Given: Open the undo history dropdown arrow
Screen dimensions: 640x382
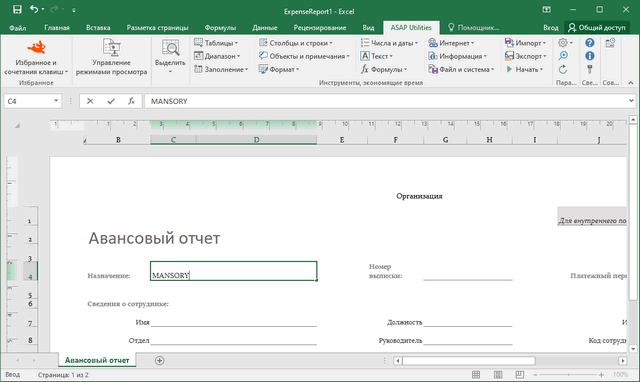Looking at the screenshot, I should click(43, 10).
